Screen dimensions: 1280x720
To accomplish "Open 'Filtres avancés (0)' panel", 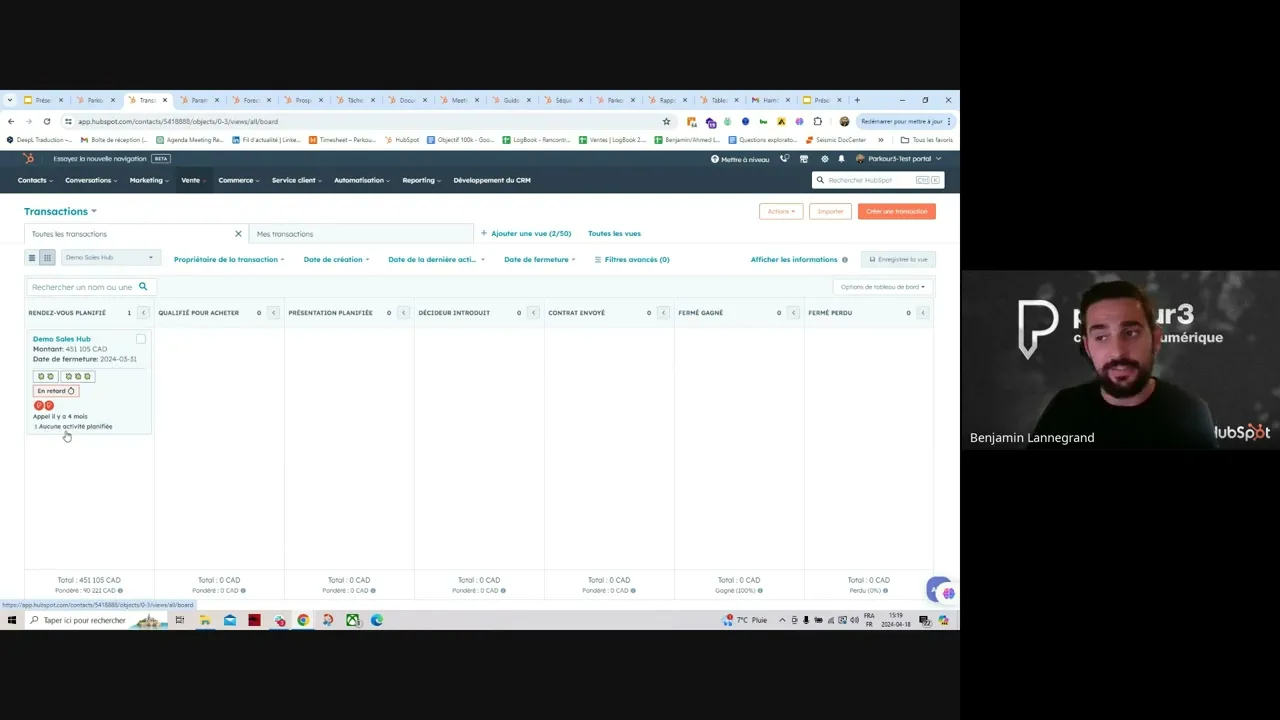I will pos(632,259).
